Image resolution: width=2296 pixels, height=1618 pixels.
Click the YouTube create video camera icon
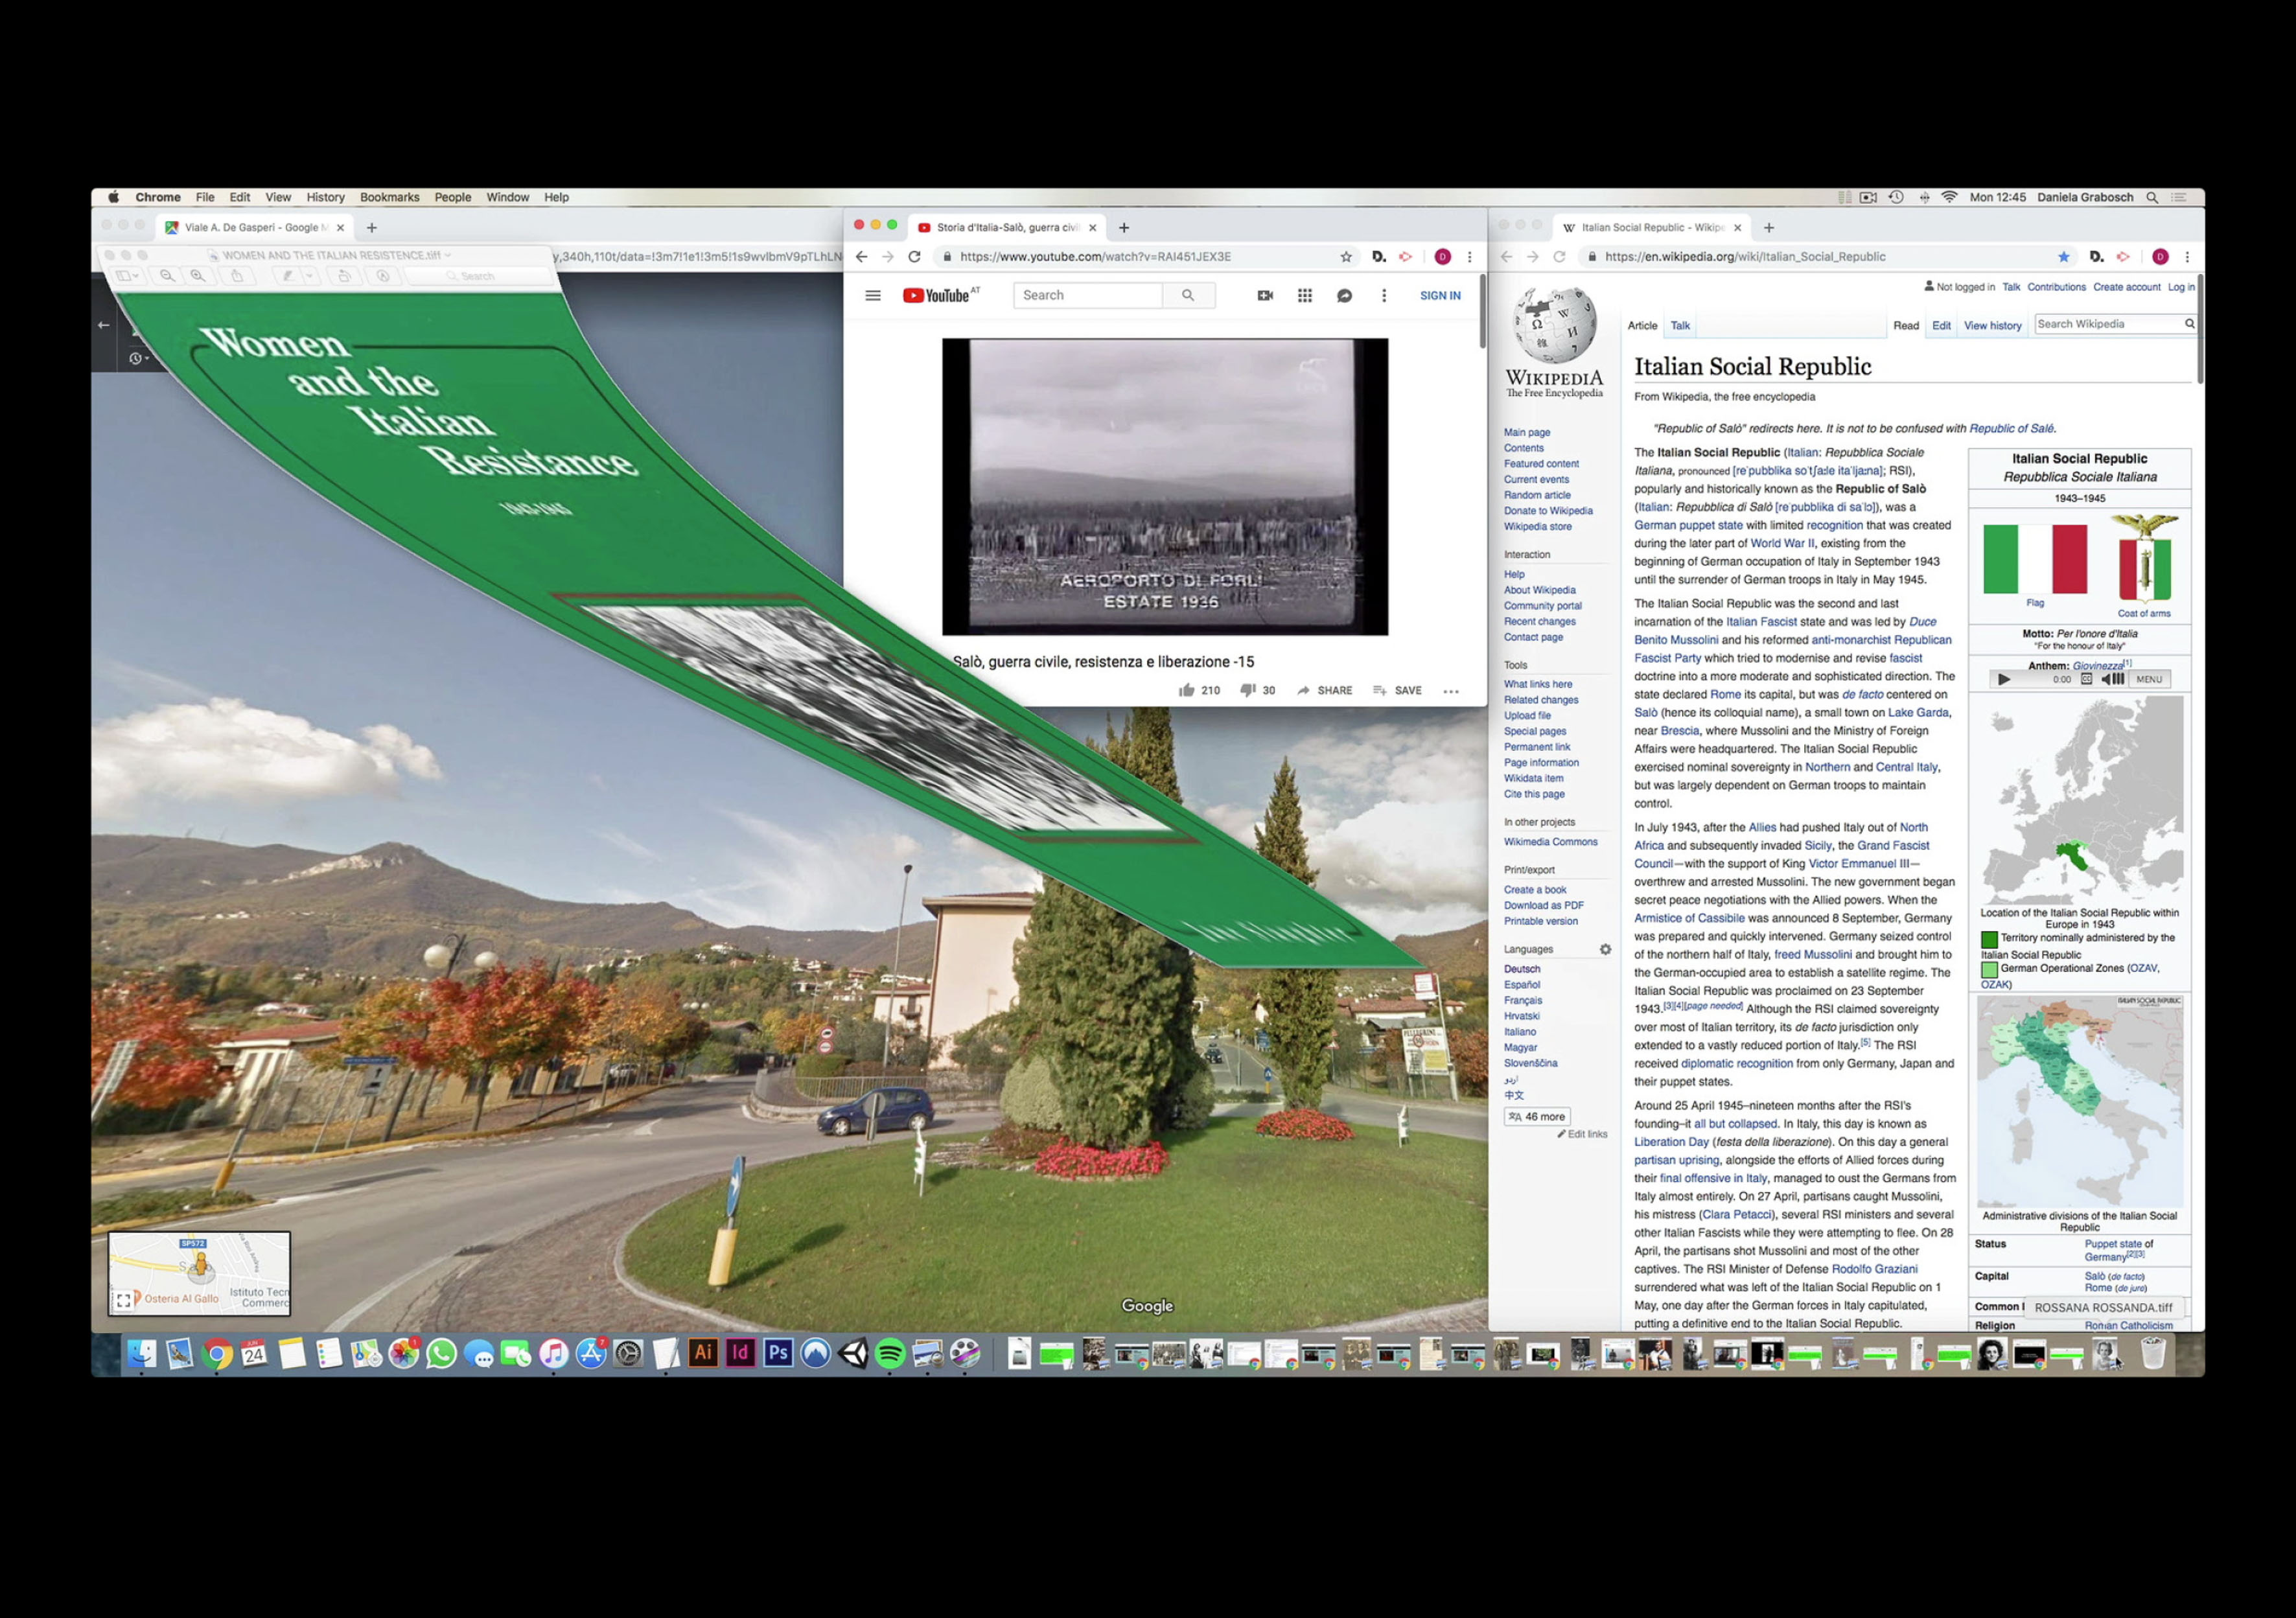[x=1265, y=295]
